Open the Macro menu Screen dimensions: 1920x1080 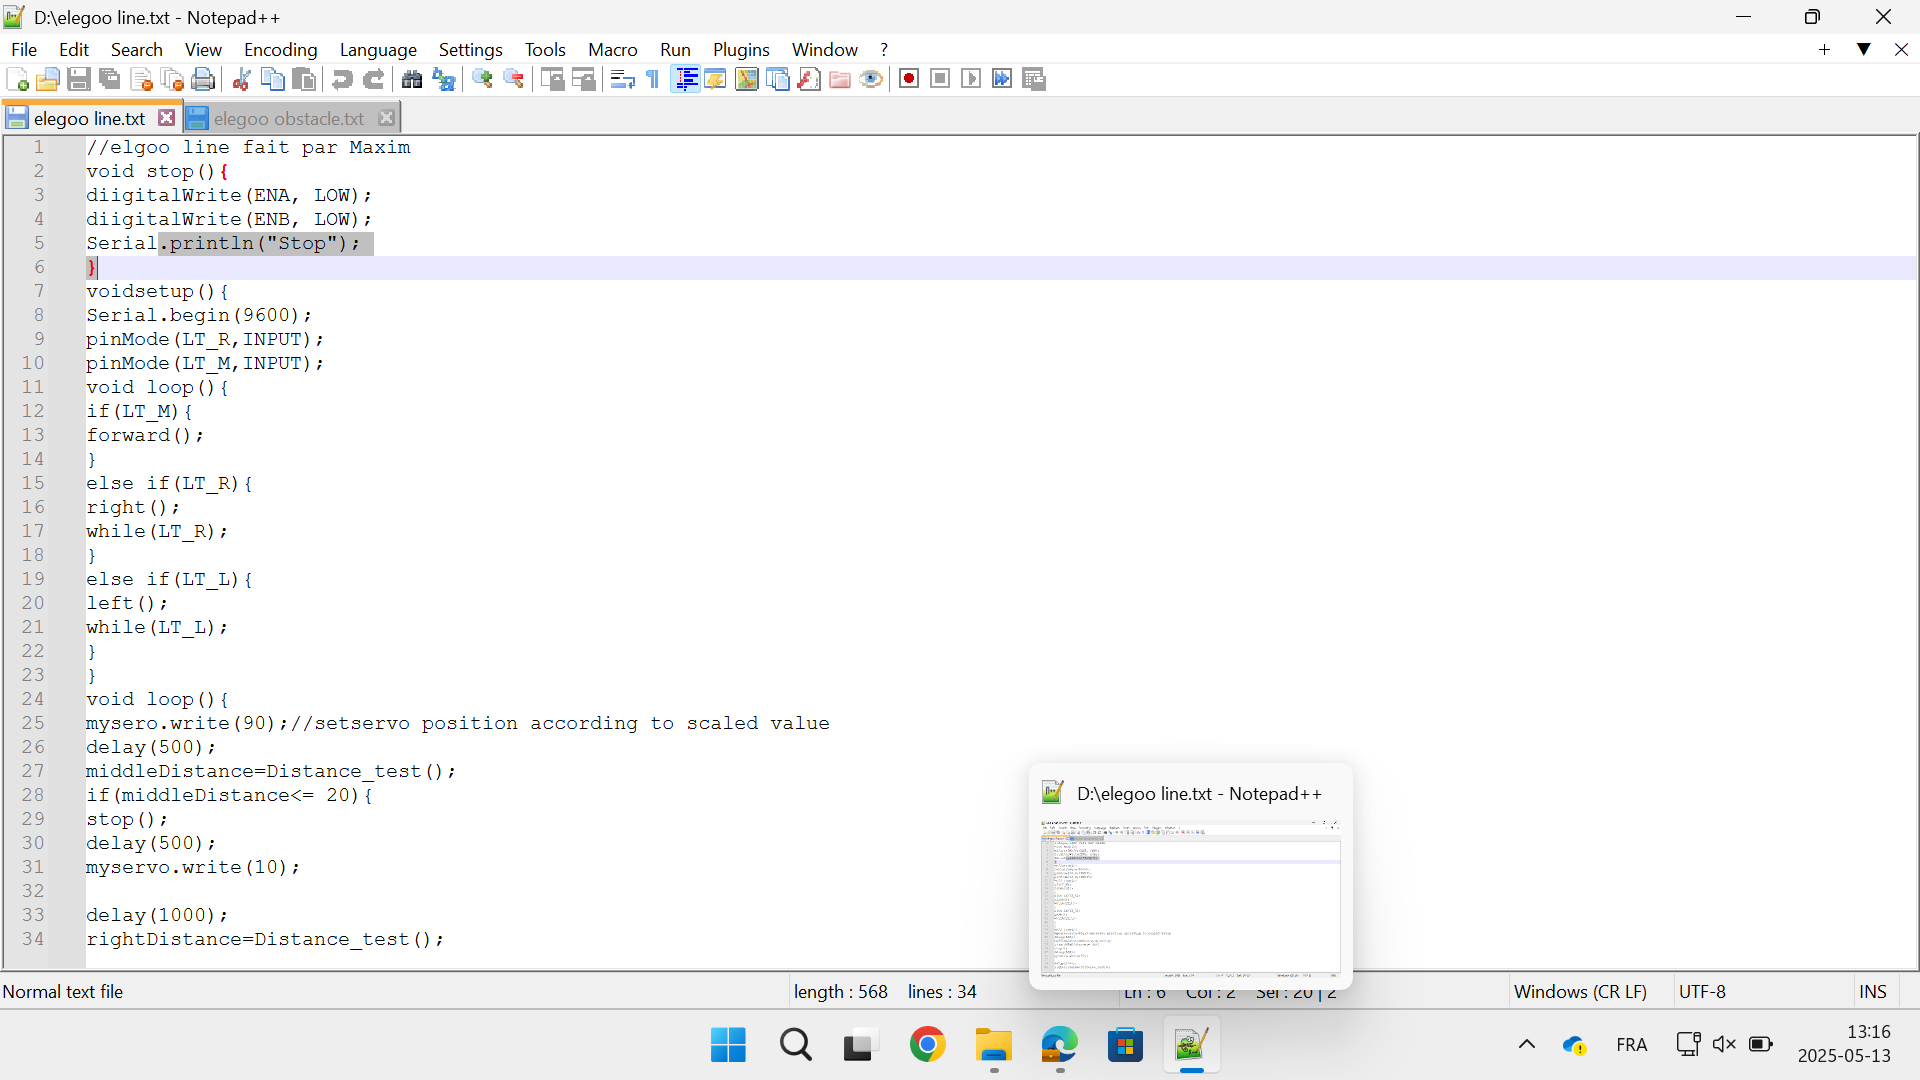[x=613, y=49]
